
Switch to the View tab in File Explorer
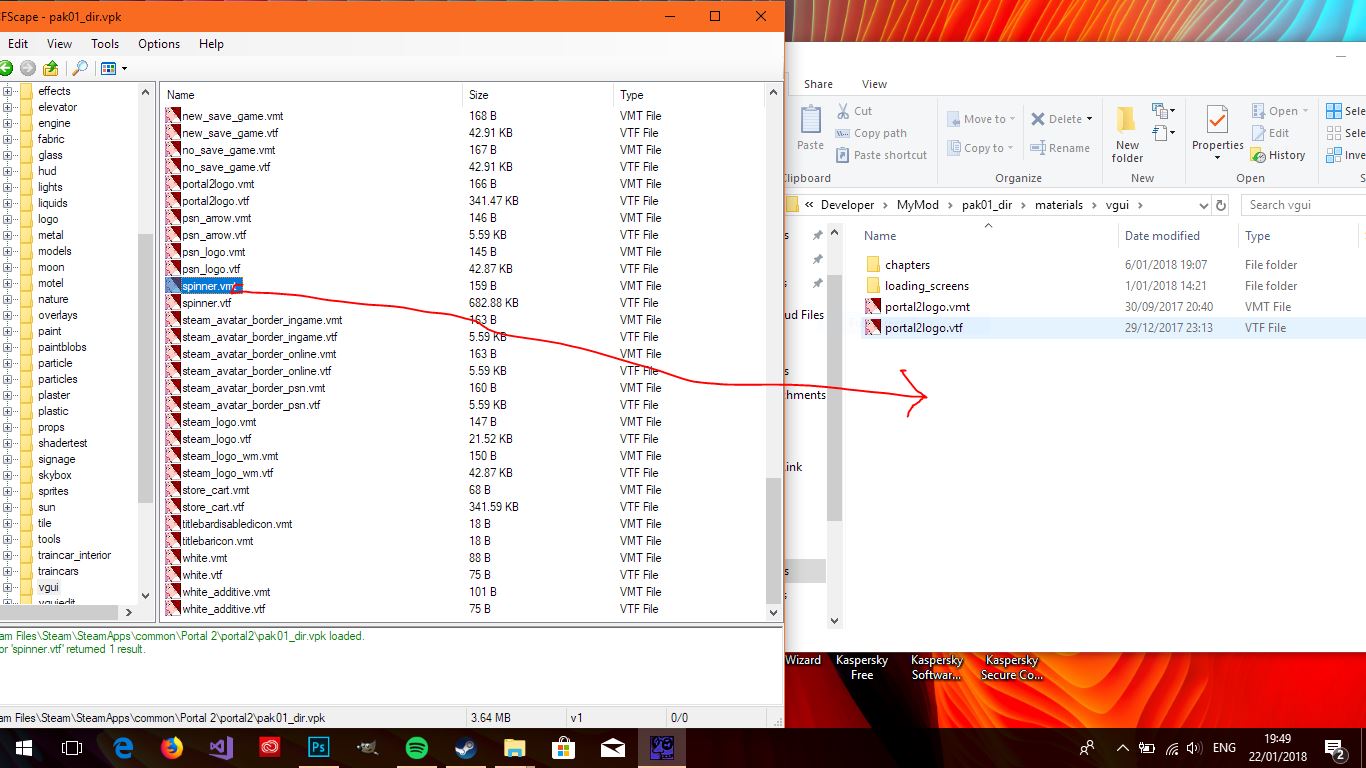(874, 84)
